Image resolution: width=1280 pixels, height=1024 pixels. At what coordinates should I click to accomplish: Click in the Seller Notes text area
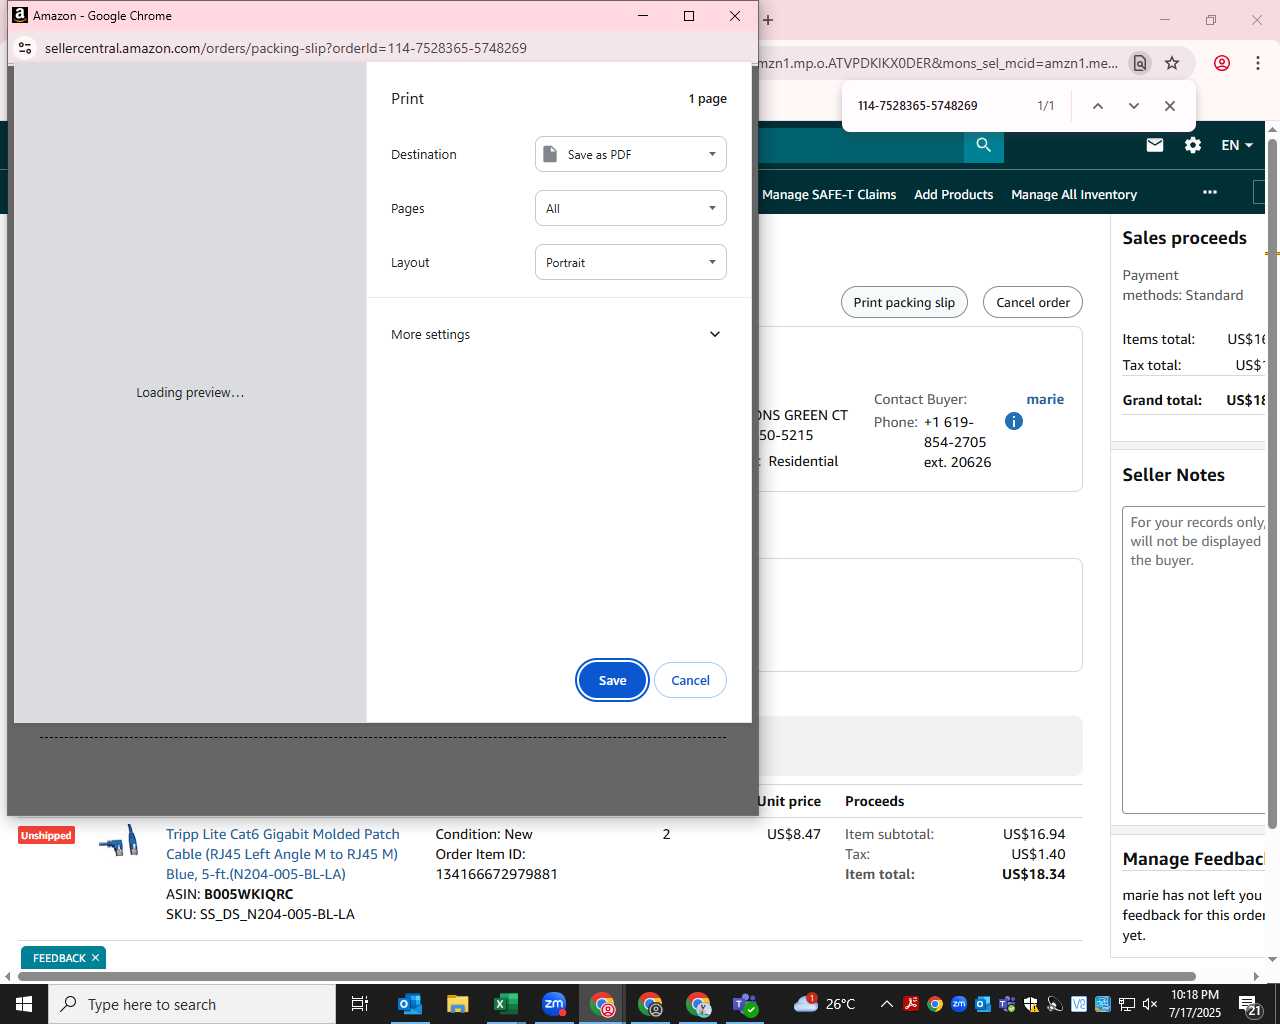click(x=1194, y=660)
